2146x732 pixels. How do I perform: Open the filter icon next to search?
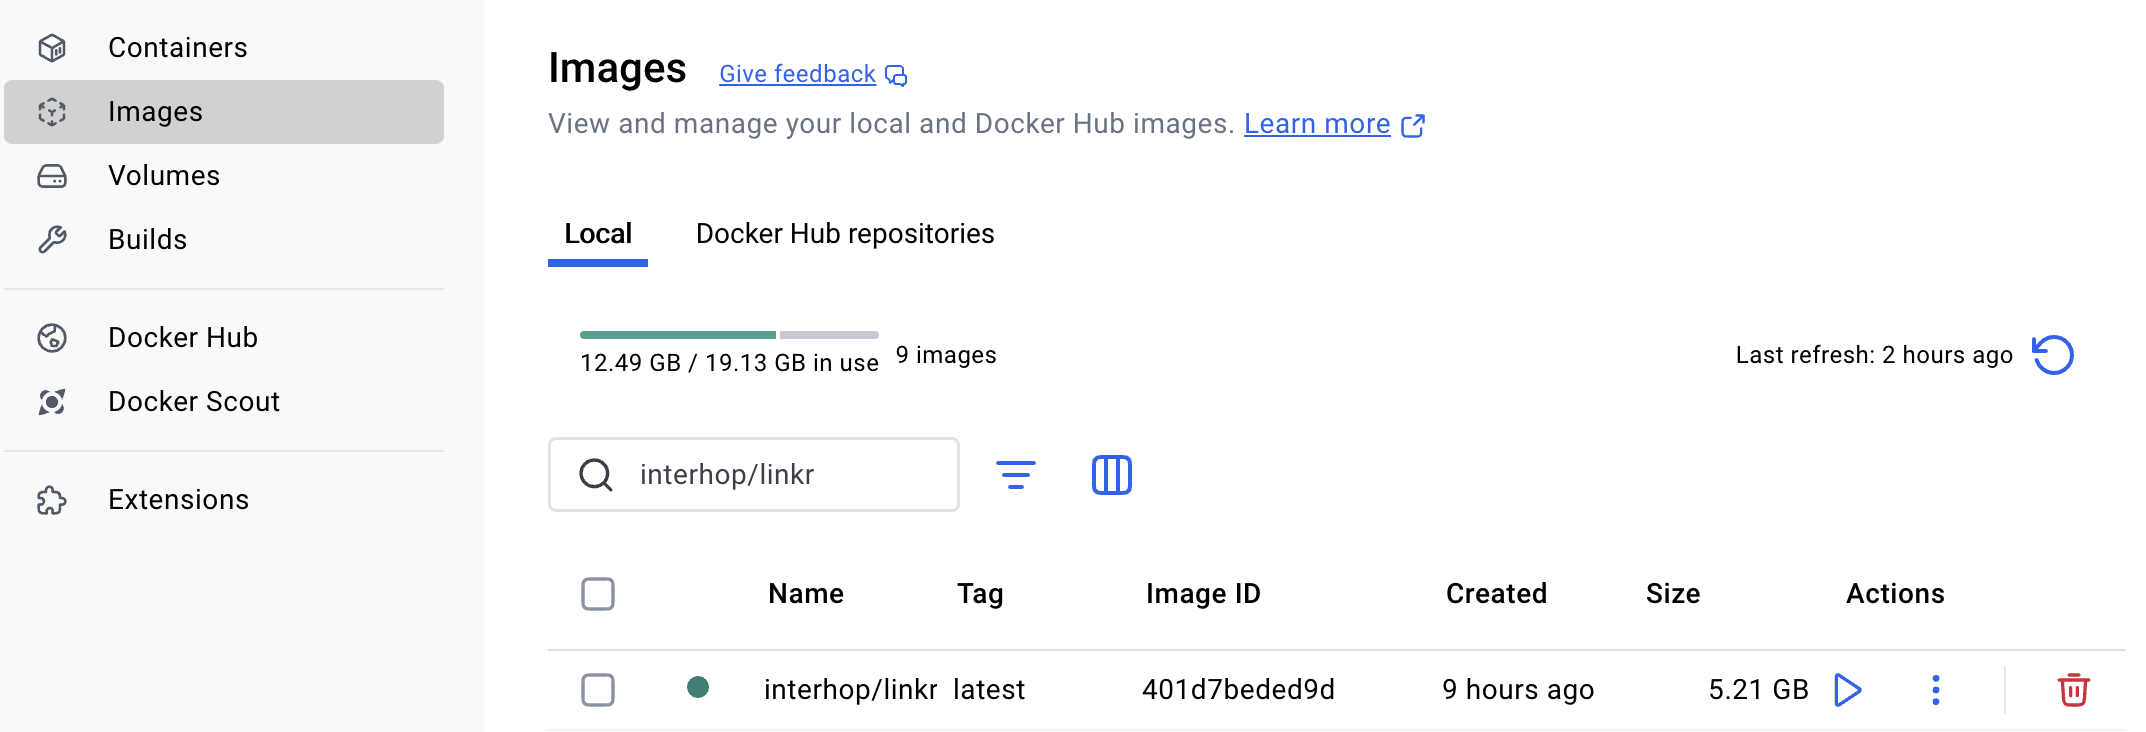point(1016,475)
